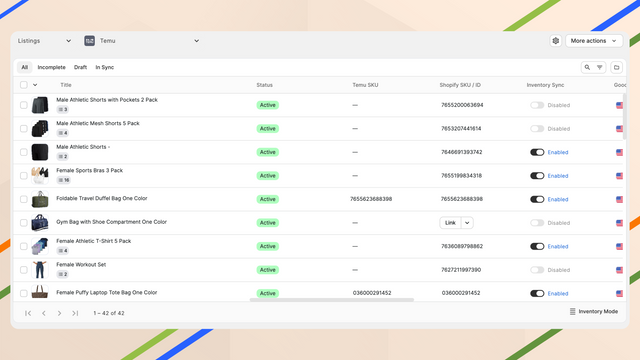This screenshot has height=360, width=640.
Task: Click variant count badge 16 under Sports Bras
Action: [x=64, y=180]
